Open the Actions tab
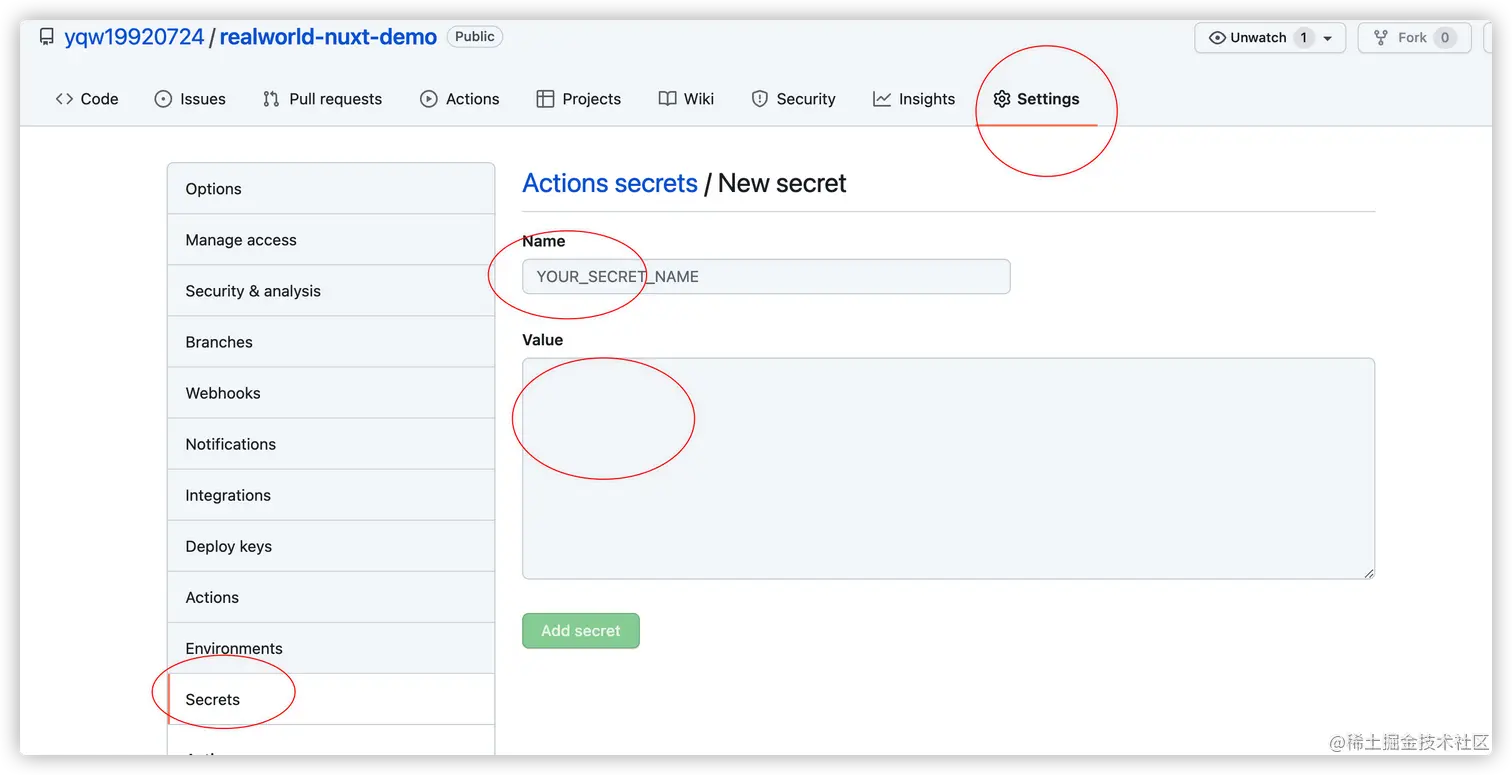This screenshot has height=775, width=1512. (x=460, y=99)
